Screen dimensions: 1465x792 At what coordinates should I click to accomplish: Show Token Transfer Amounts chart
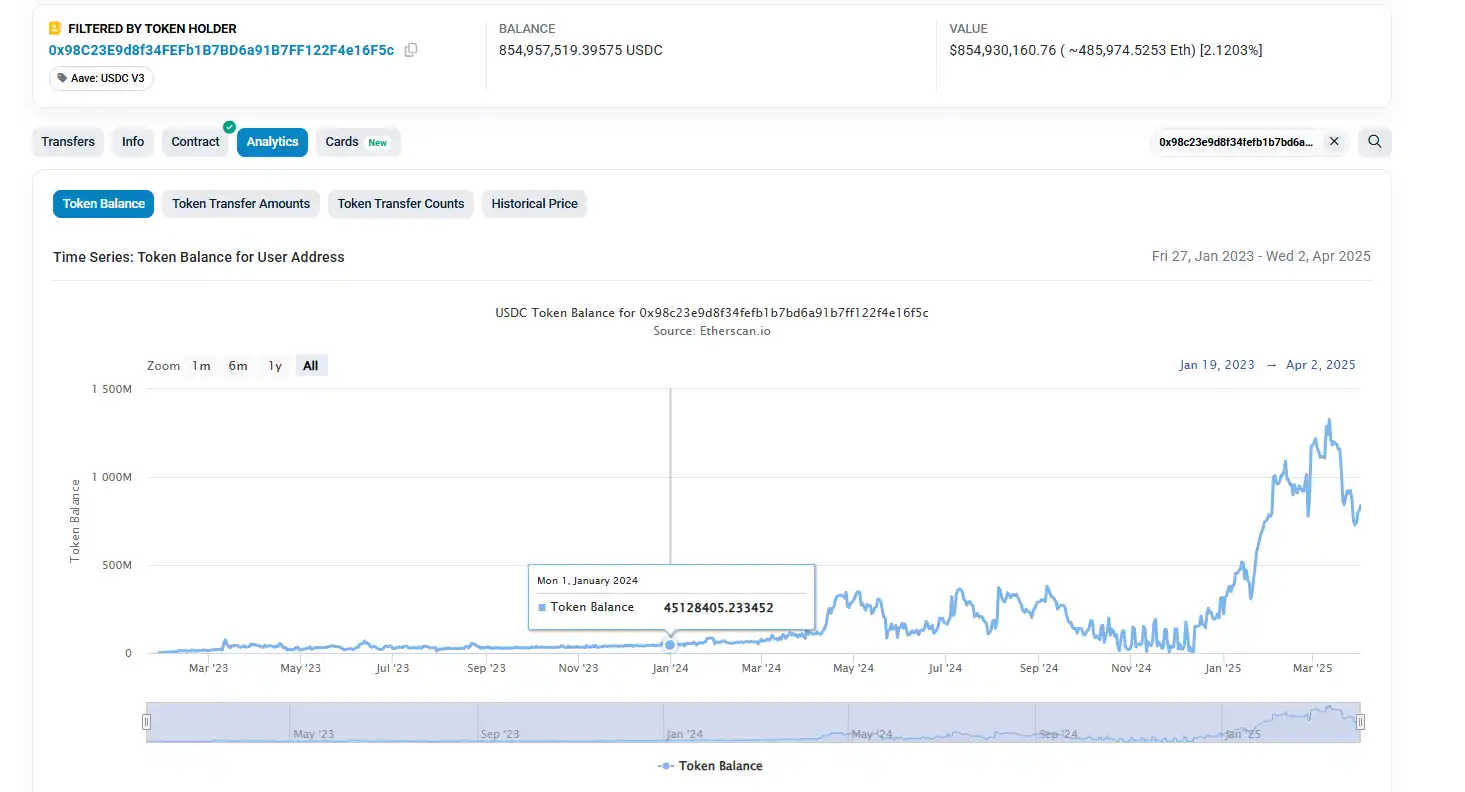241,204
